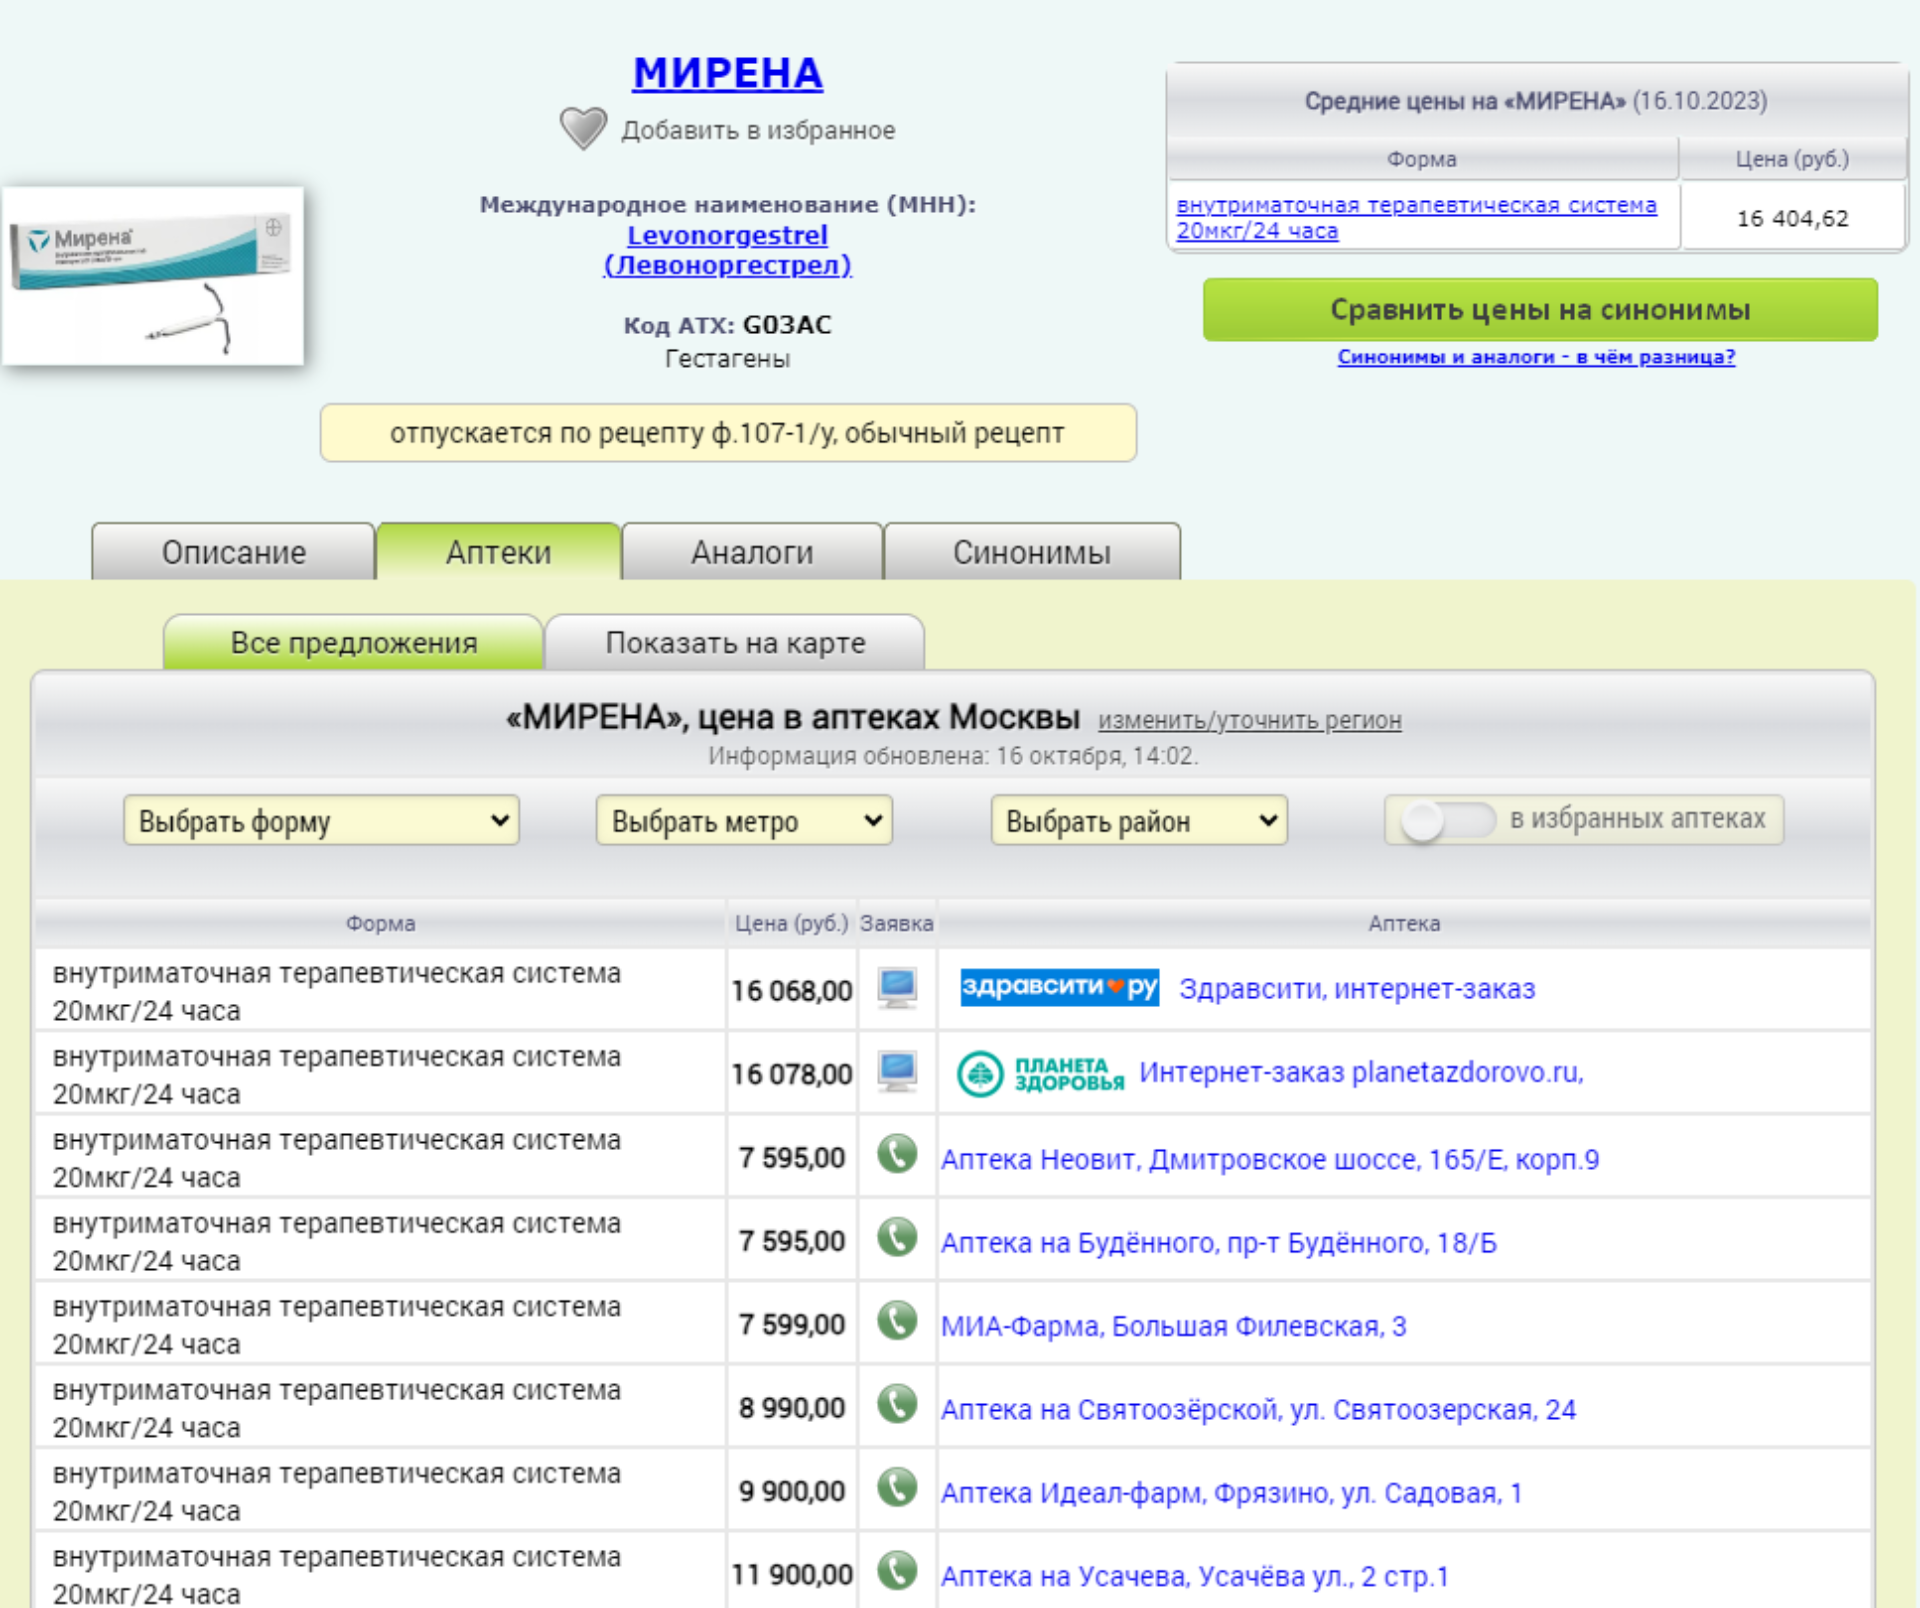Click phone icon for Аптека на Усачева

pyautogui.click(x=897, y=1572)
